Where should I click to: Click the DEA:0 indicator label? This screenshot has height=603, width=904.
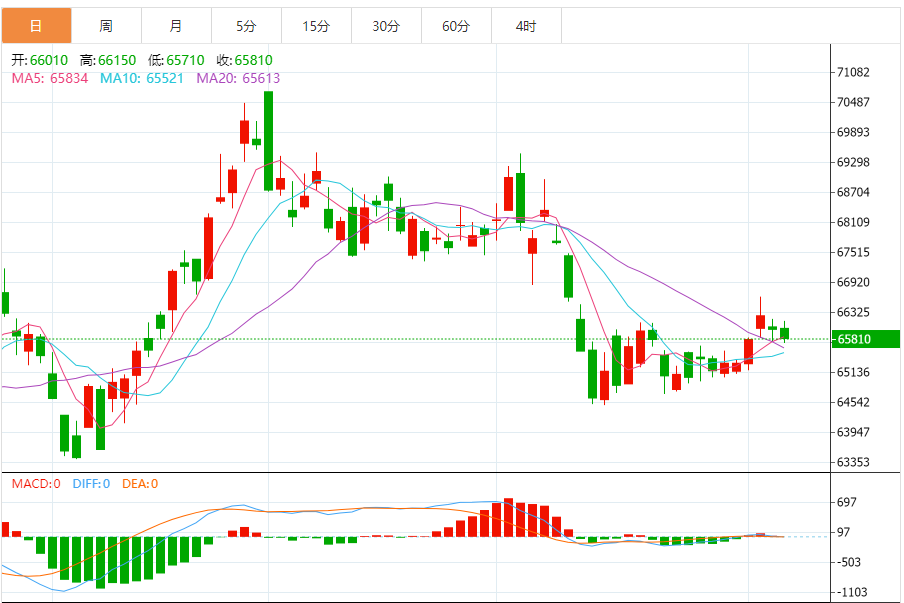pyautogui.click(x=140, y=484)
